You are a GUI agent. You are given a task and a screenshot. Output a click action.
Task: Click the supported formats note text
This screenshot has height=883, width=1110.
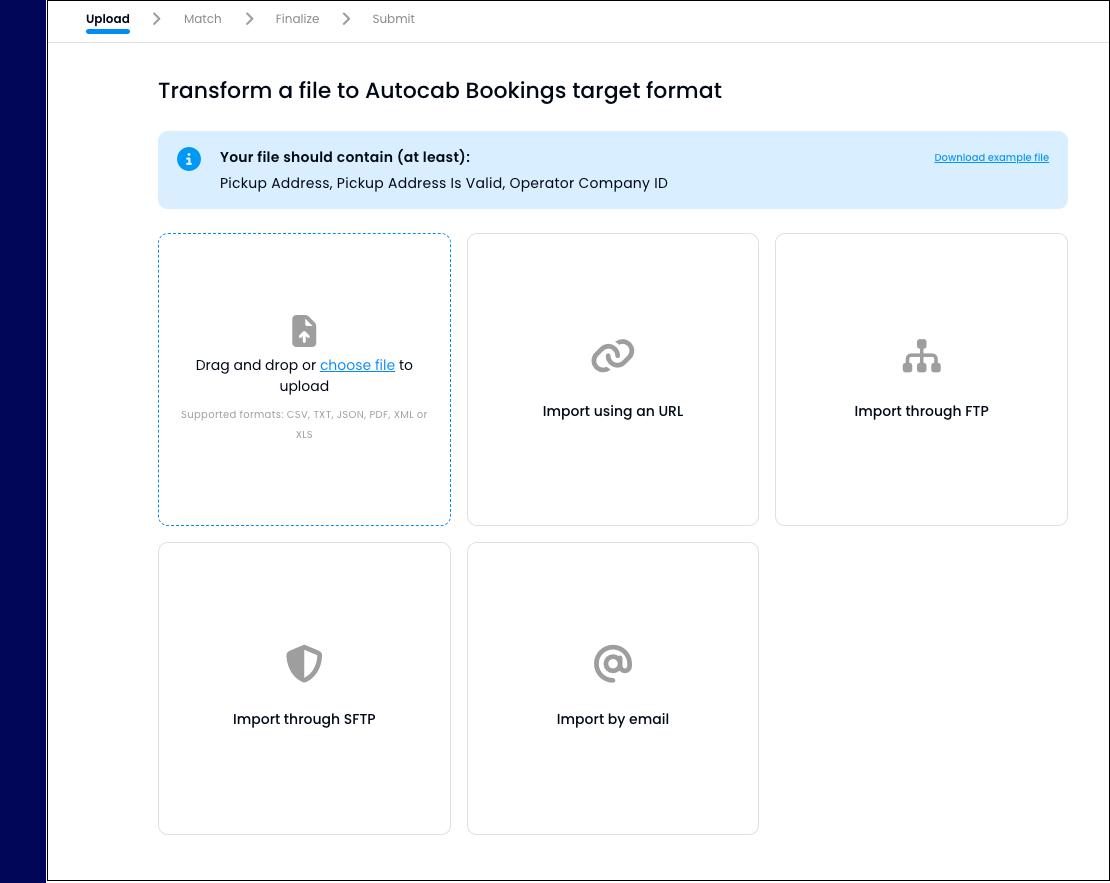[x=304, y=424]
